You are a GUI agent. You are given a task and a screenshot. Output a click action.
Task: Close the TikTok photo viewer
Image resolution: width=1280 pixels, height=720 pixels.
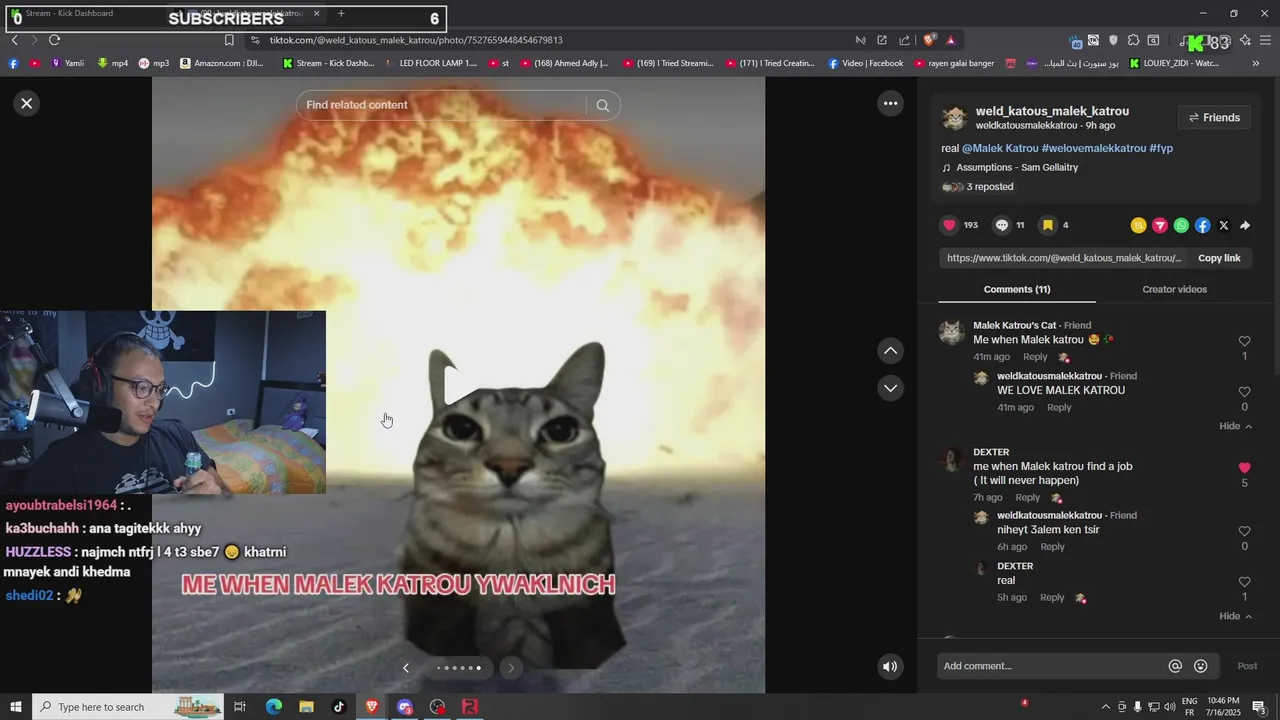[27, 103]
